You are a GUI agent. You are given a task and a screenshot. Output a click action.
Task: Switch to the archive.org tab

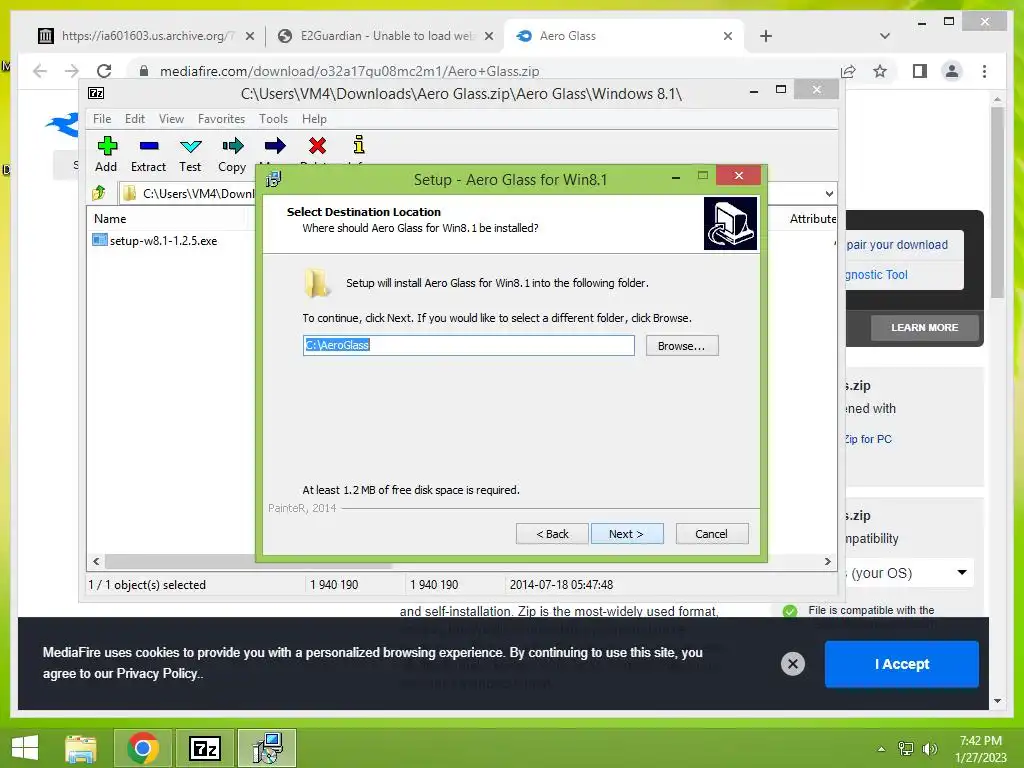click(x=146, y=36)
